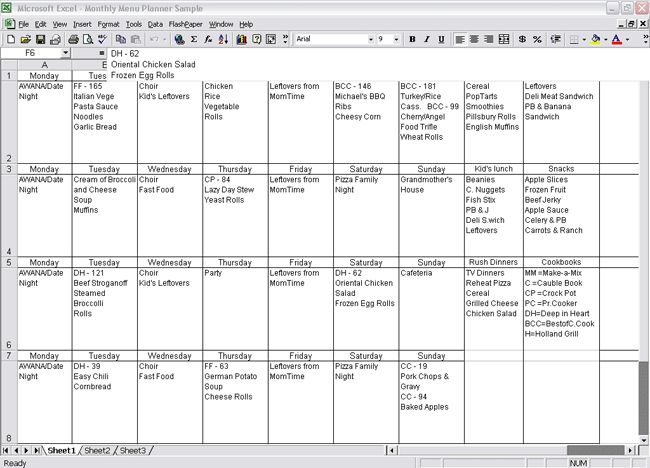650x468 pixels.
Task: Click the vertical scrollbar thumb
Action: [x=644, y=398]
